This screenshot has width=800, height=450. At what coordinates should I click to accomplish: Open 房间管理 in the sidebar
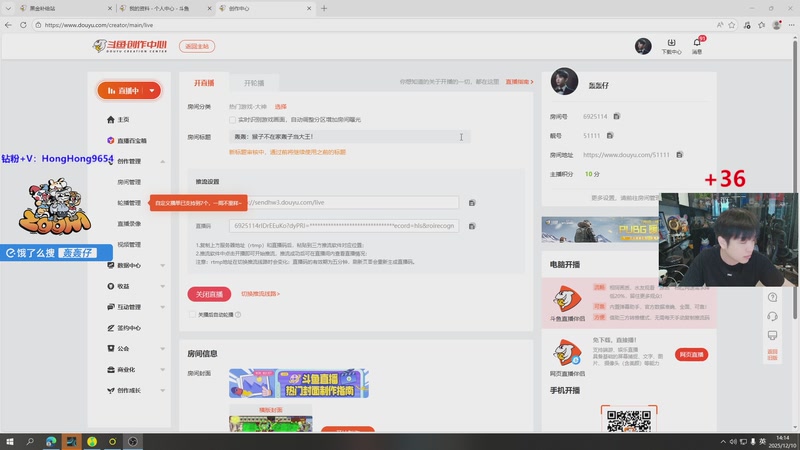coord(129,182)
